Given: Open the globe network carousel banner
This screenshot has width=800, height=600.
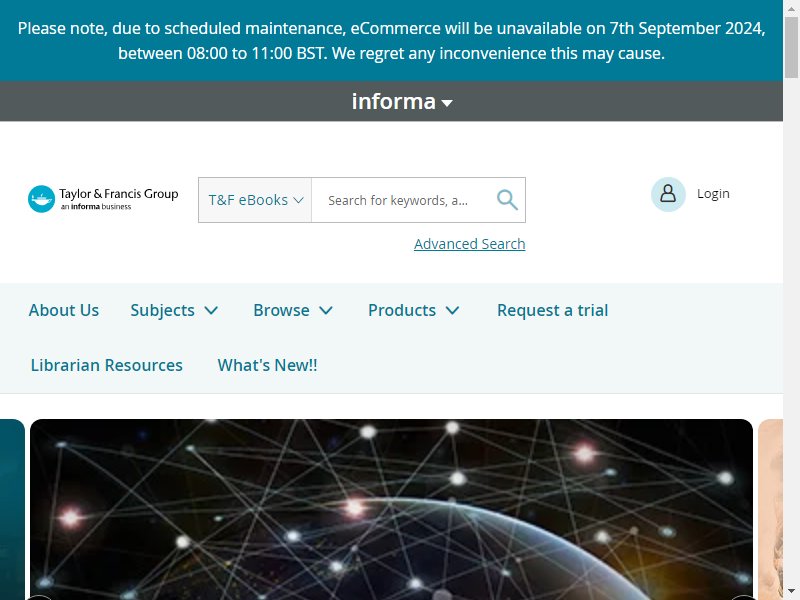Looking at the screenshot, I should click(391, 509).
